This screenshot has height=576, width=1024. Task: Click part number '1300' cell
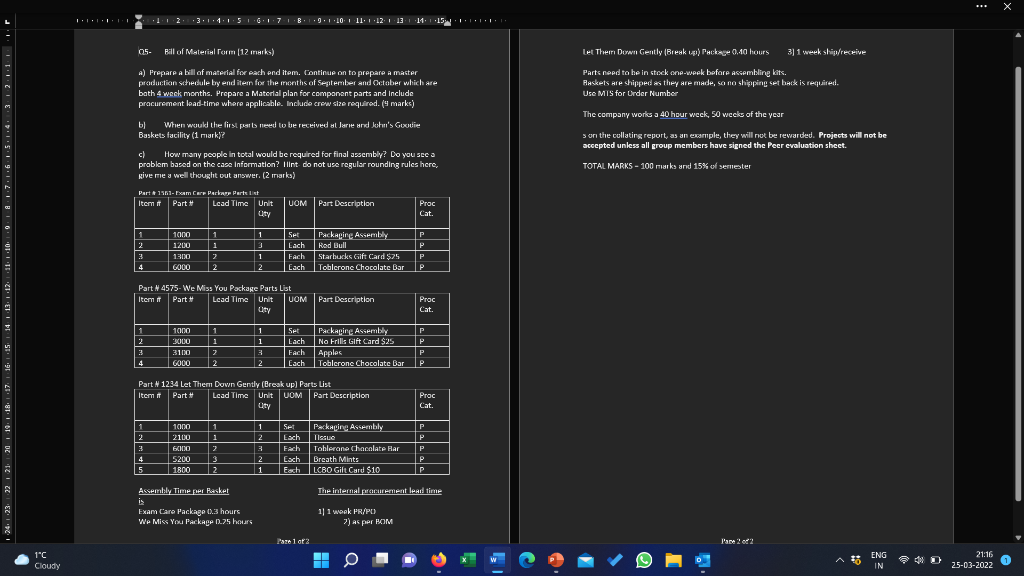[181, 257]
